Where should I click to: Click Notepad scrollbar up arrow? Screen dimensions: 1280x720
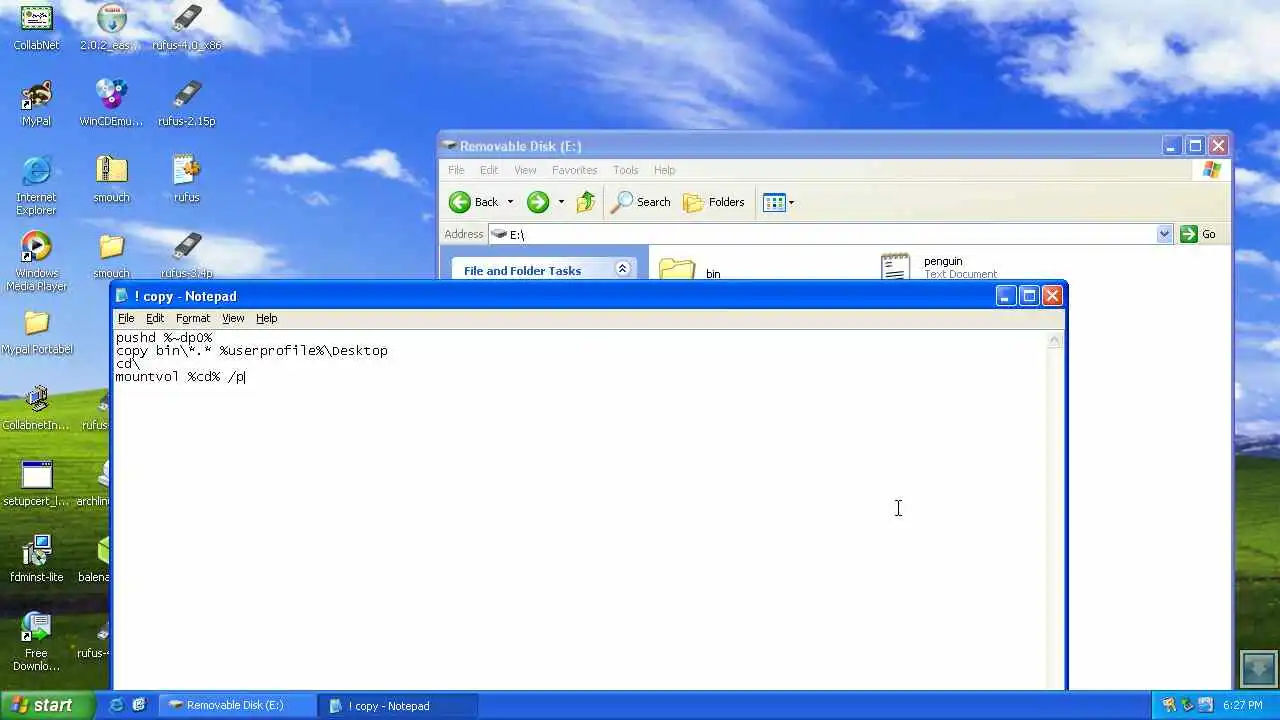click(x=1054, y=340)
